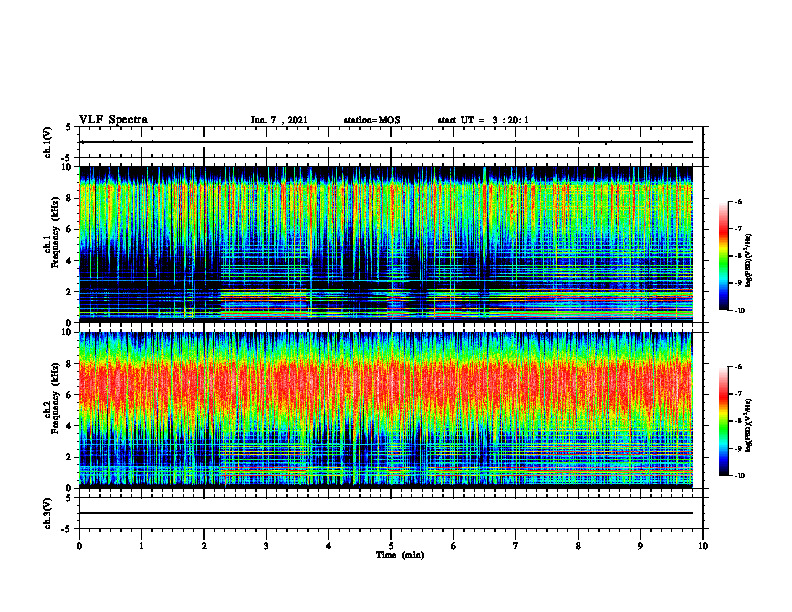Click the ch.3 voltage trace line
This screenshot has width=792, height=612.
pos(386,513)
